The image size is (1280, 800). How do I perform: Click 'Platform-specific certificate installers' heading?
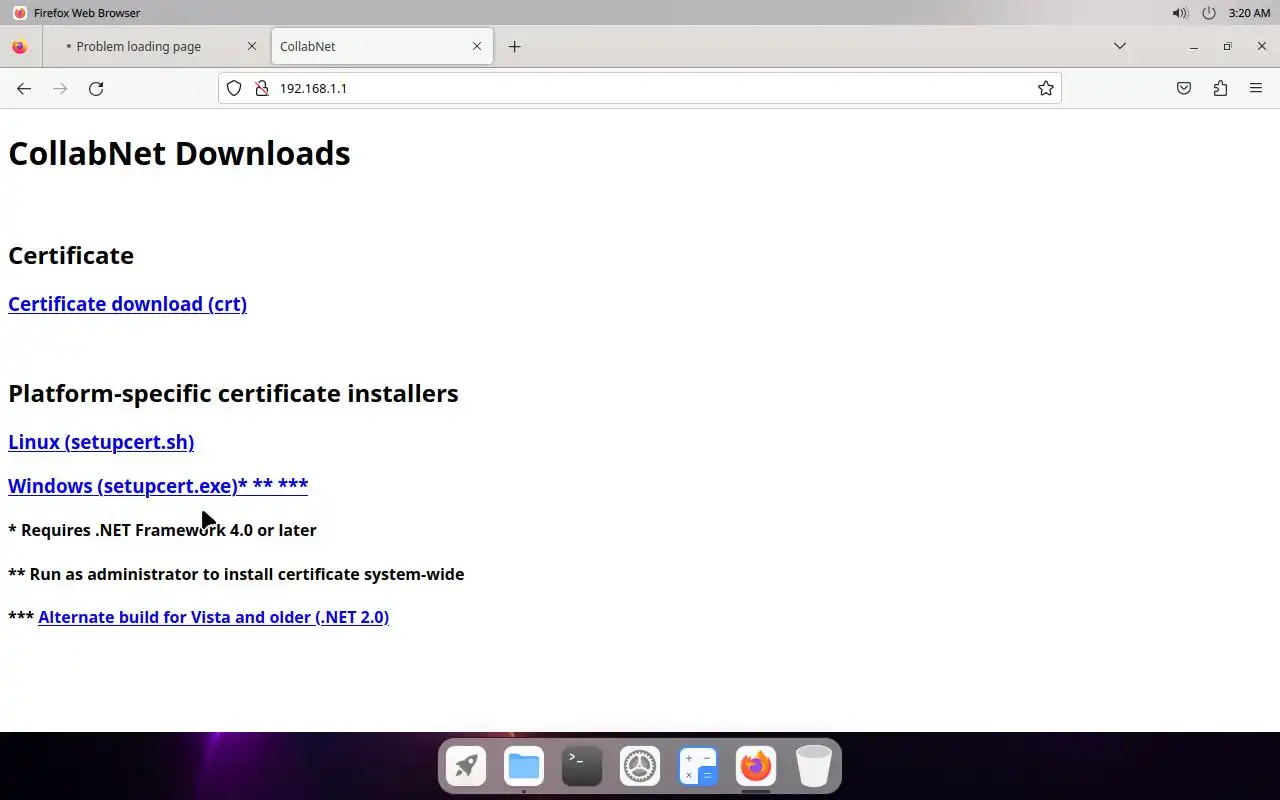click(233, 393)
